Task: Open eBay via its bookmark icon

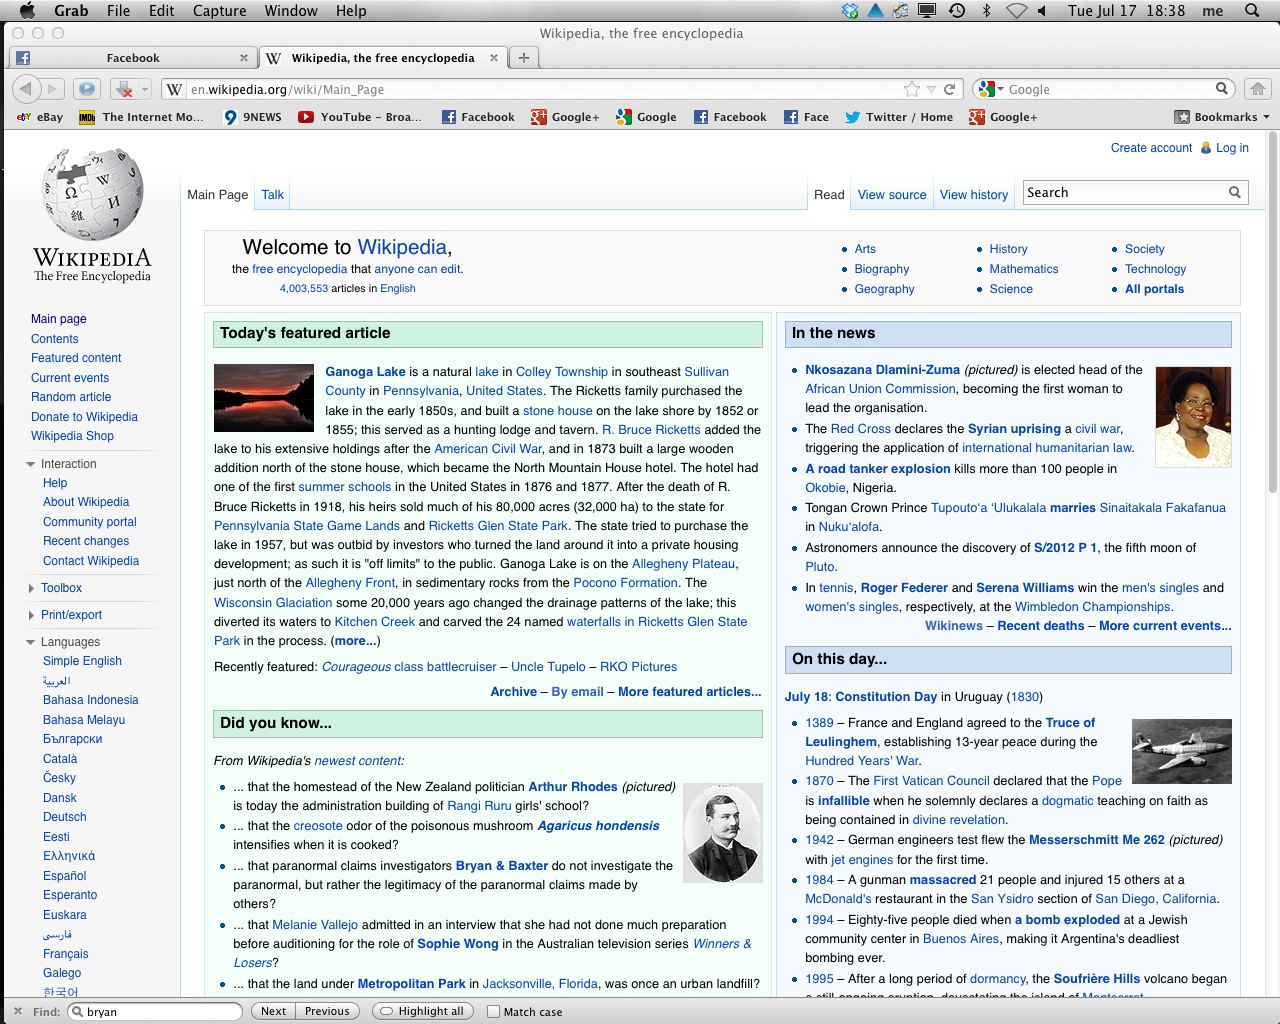Action: (24, 117)
